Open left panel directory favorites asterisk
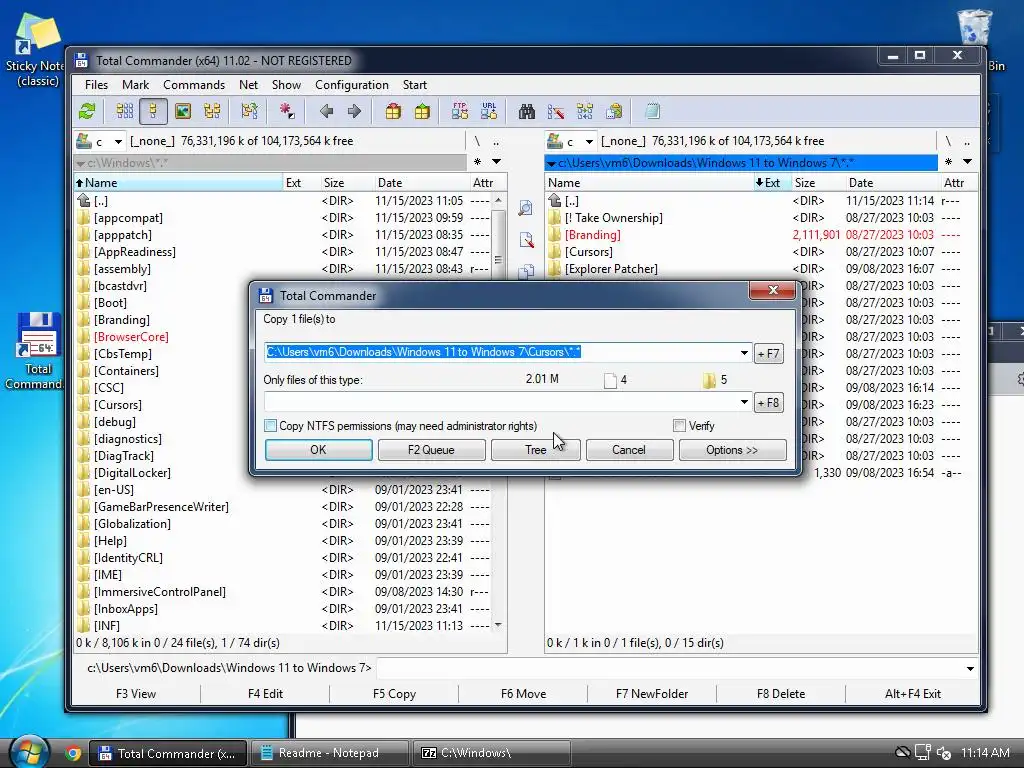 tap(477, 162)
